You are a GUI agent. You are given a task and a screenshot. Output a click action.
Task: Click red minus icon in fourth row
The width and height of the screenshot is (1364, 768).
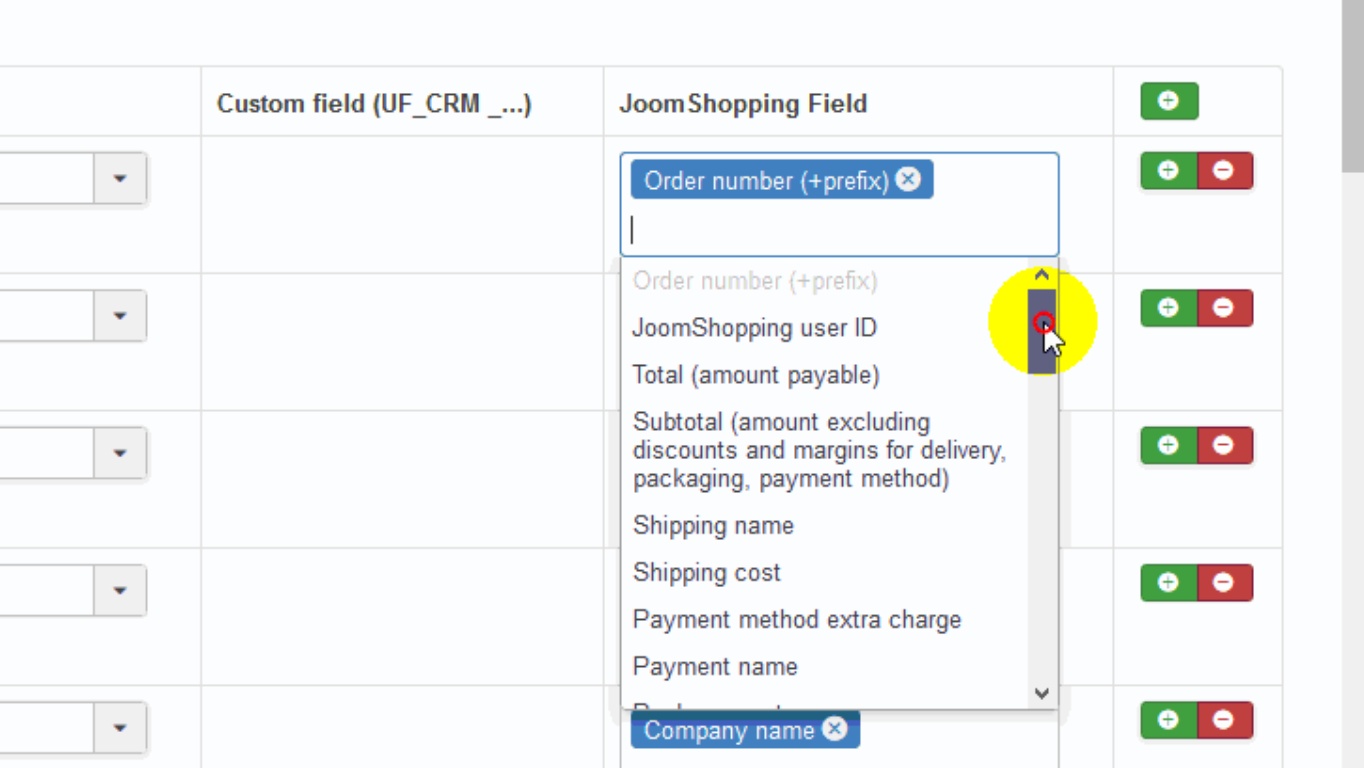[1223, 583]
